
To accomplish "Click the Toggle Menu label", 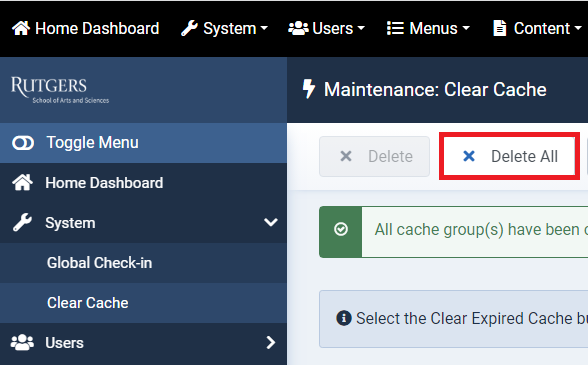I will pyautogui.click(x=92, y=143).
